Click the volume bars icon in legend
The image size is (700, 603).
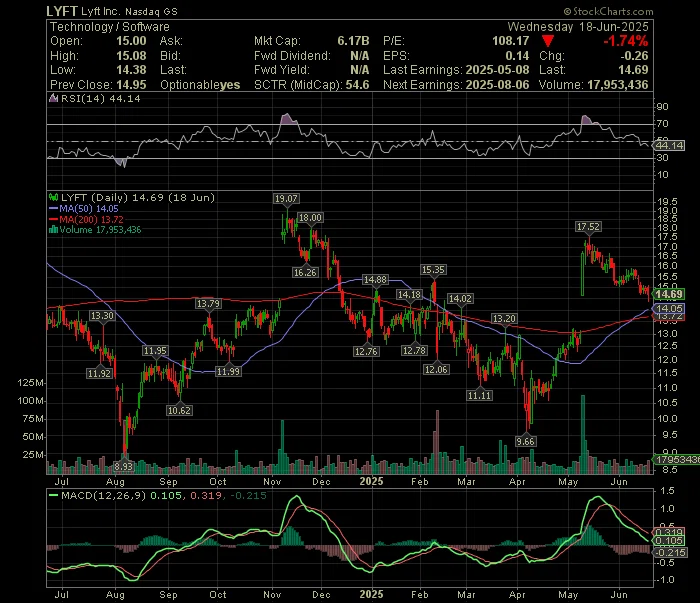pos(54,230)
